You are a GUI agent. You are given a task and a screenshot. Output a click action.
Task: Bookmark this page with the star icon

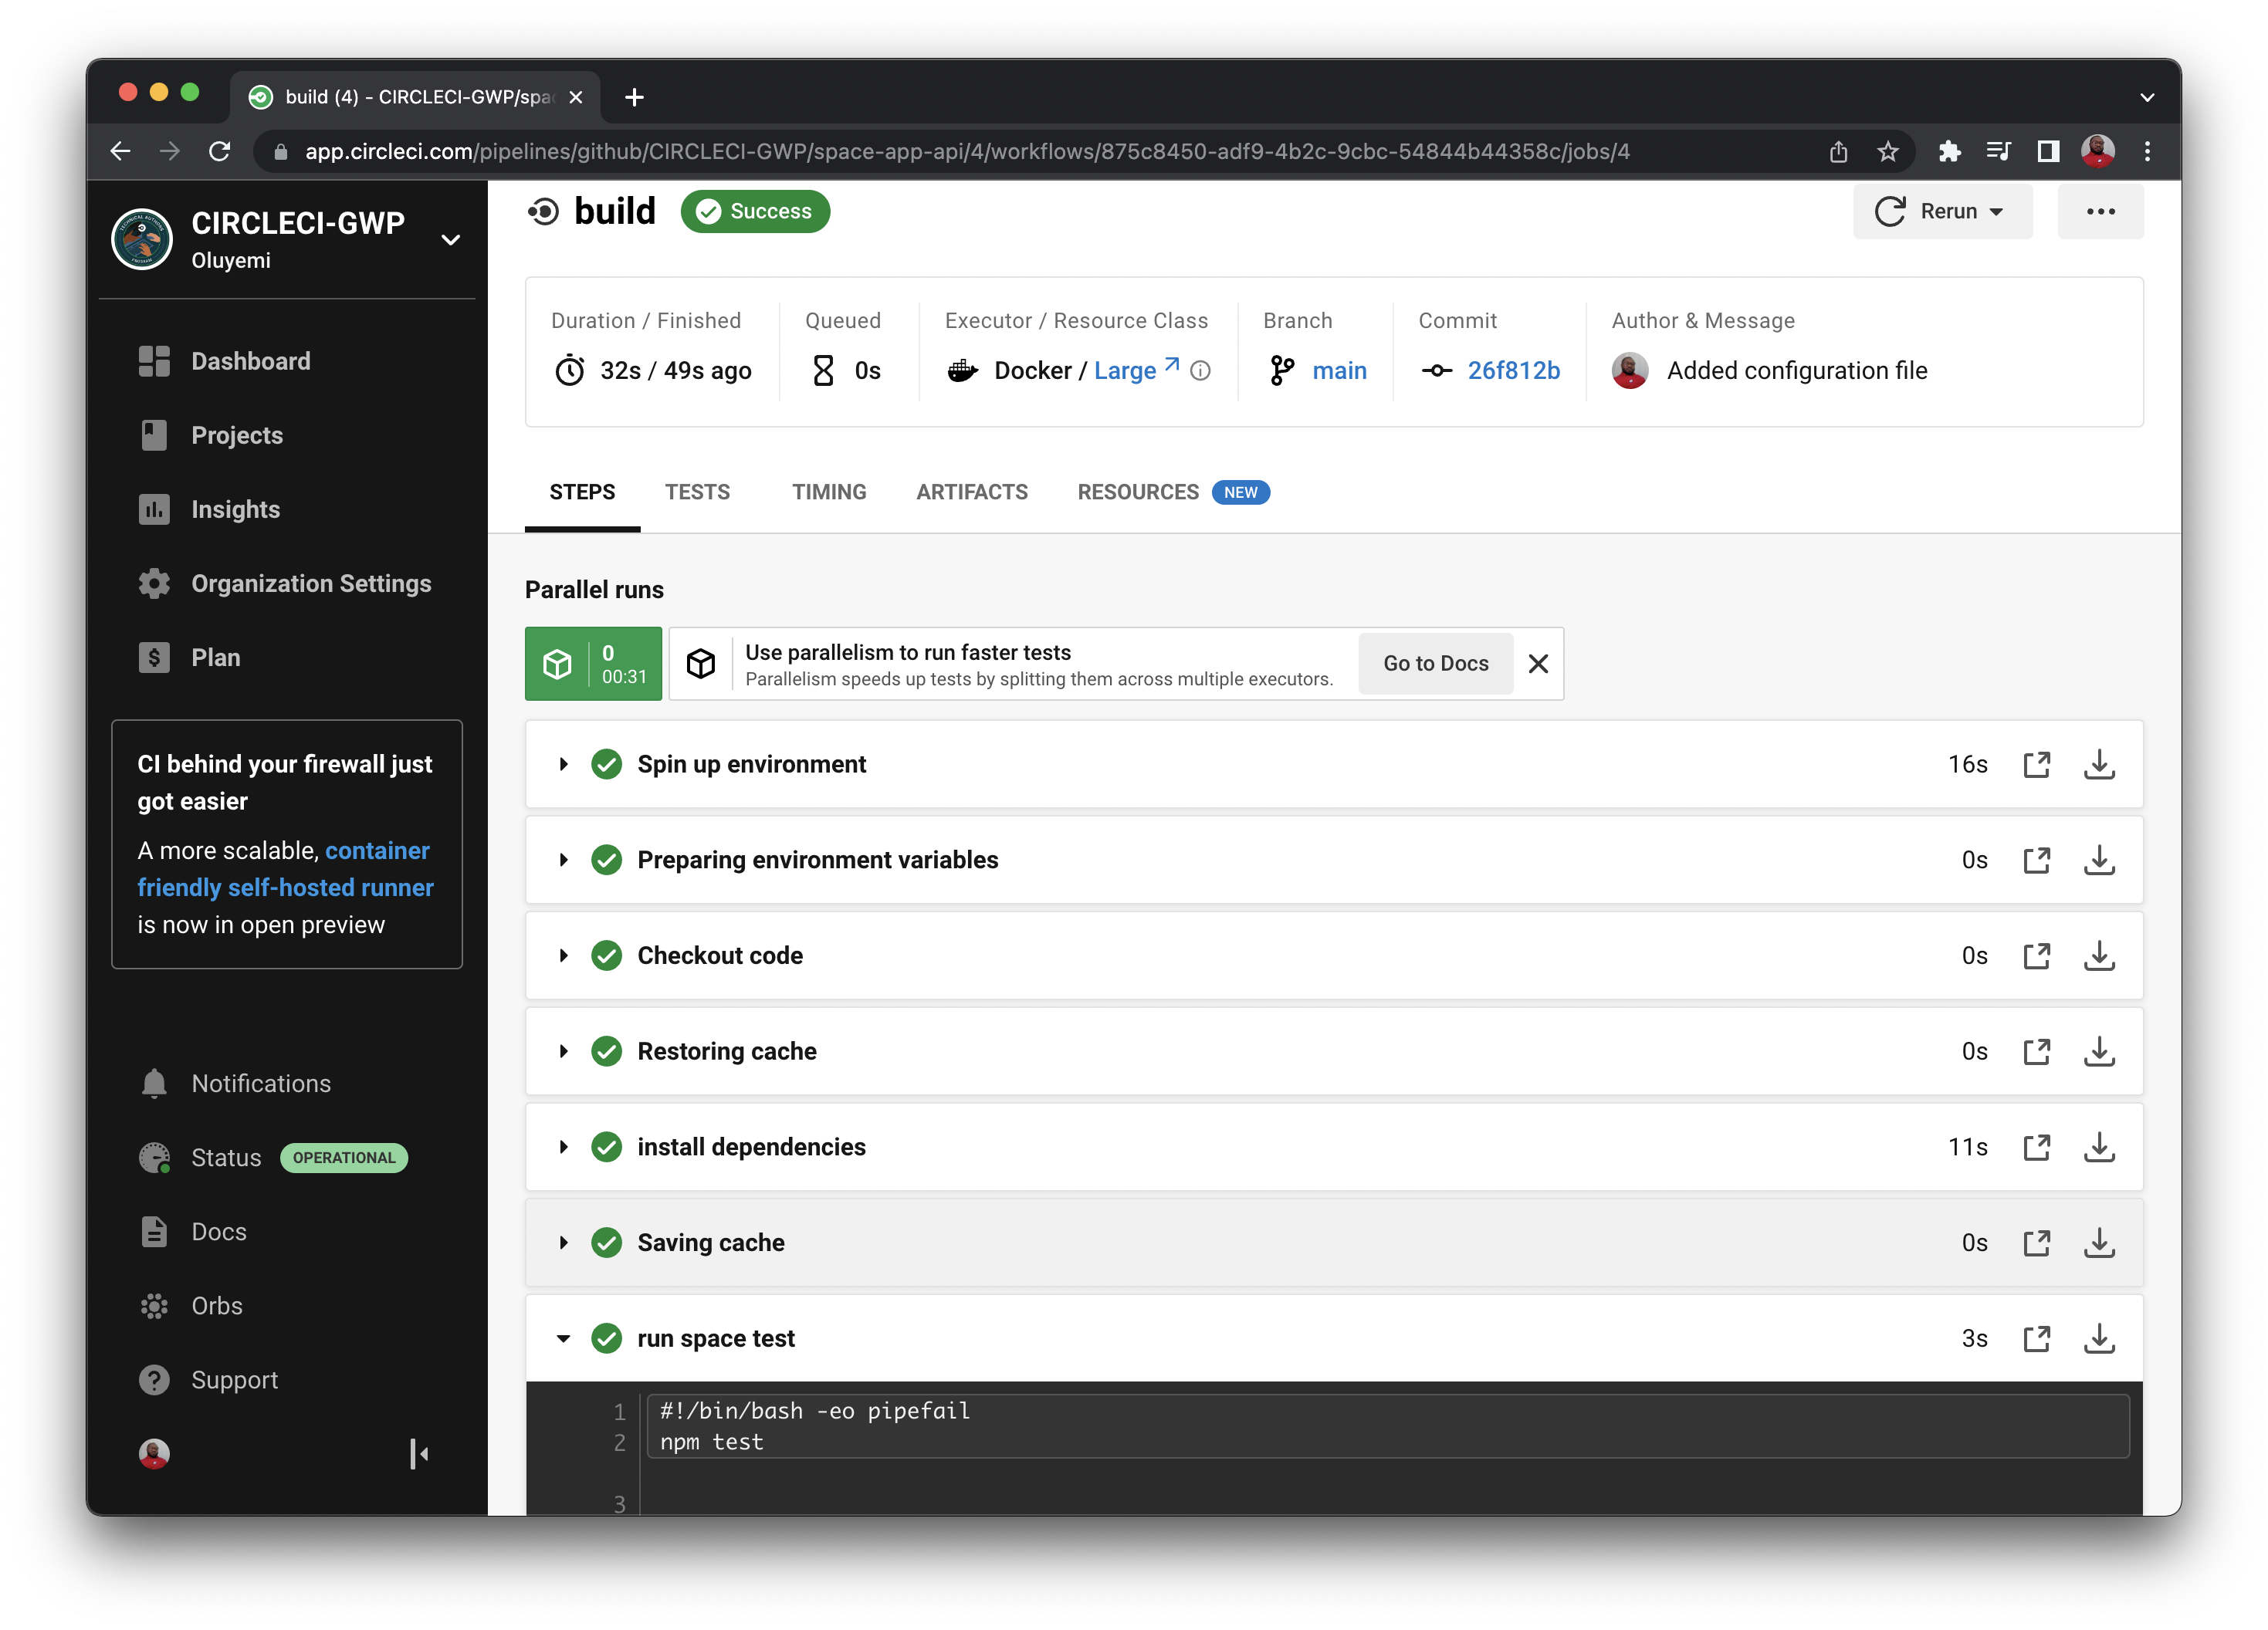pos(1887,151)
